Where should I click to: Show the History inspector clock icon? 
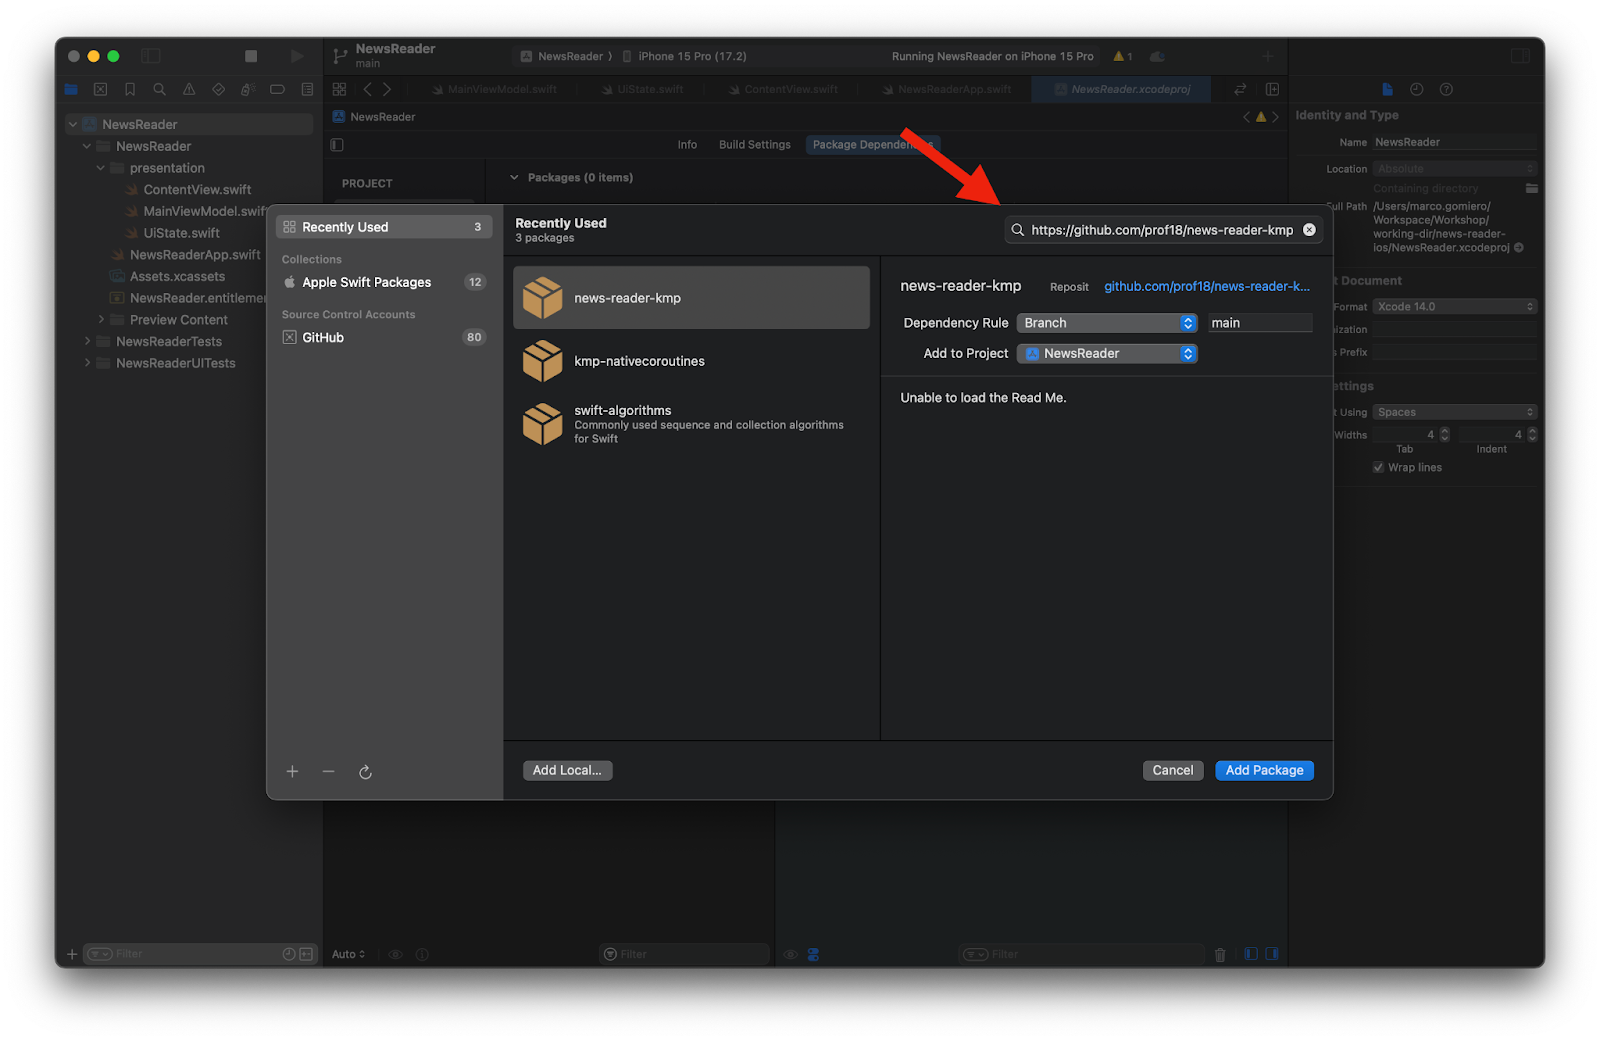click(x=1416, y=89)
